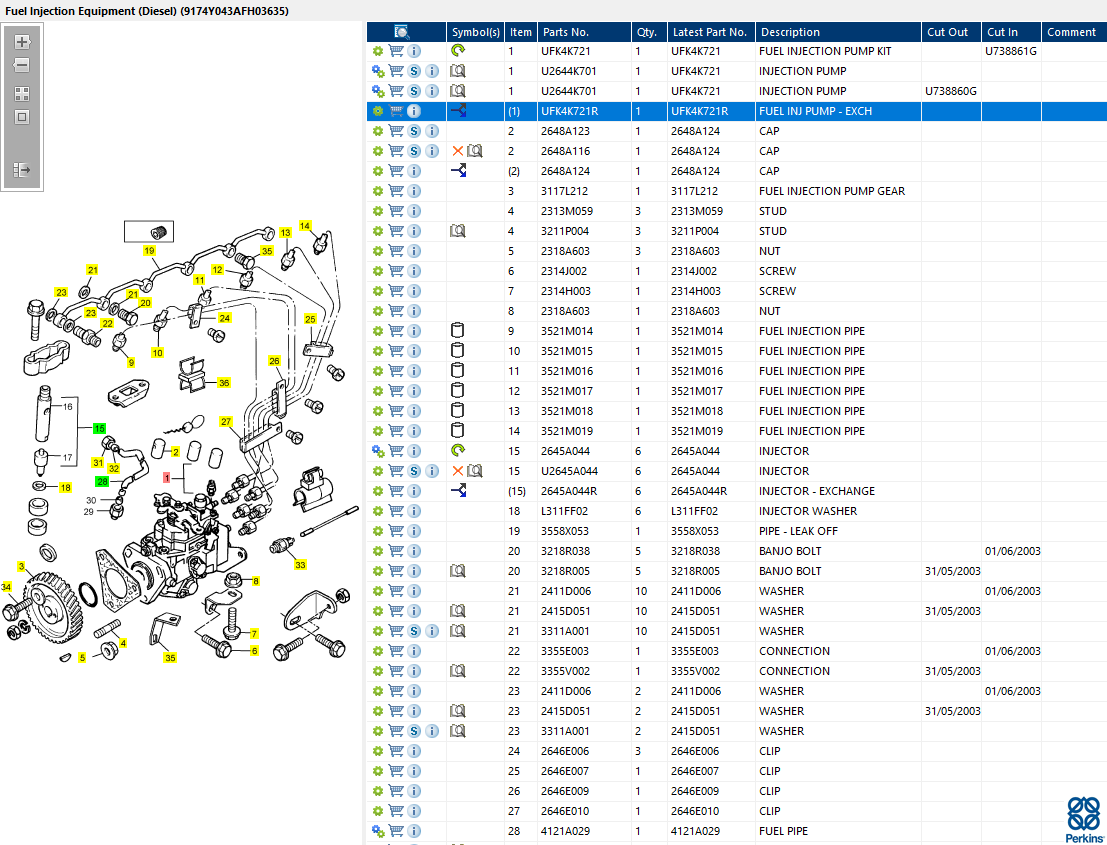The image size is (1107, 845).
Task: Sort by the Parts No. column header
Action: click(584, 32)
